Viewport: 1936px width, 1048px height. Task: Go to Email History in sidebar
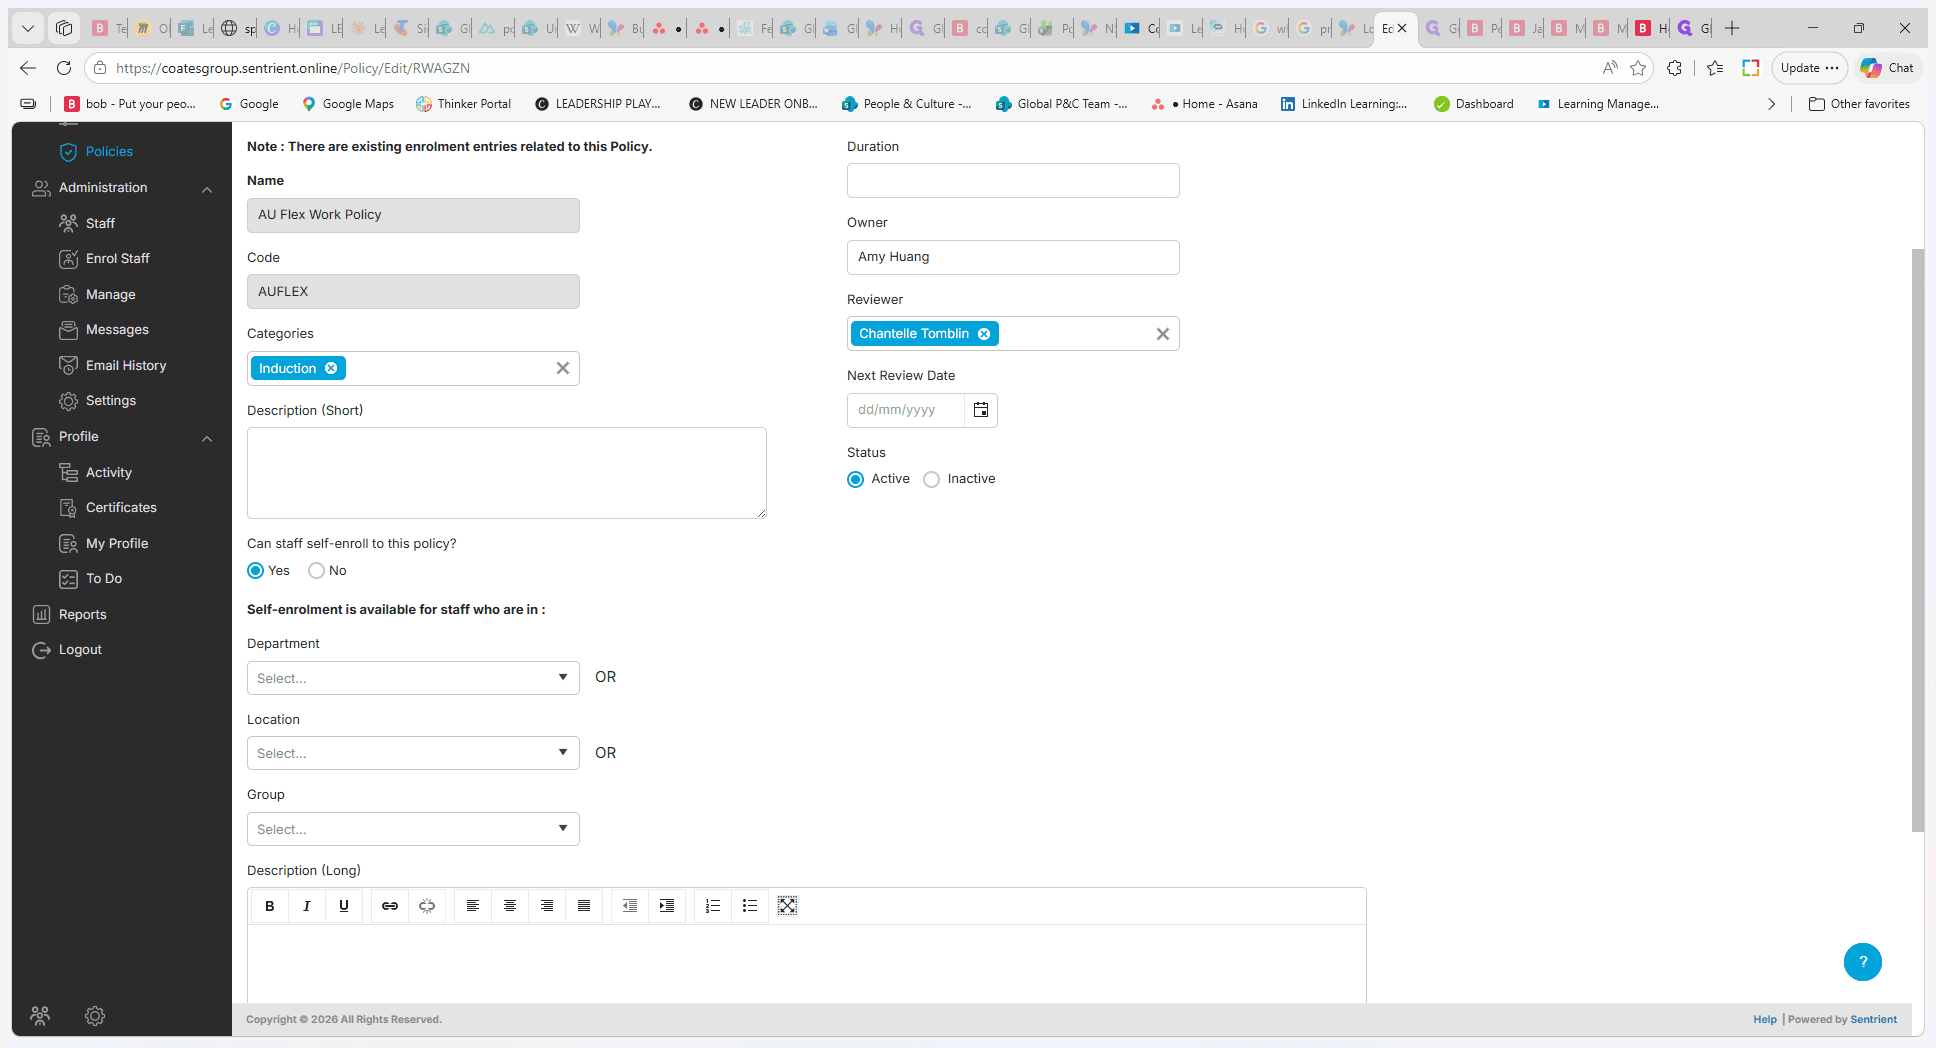tap(125, 366)
